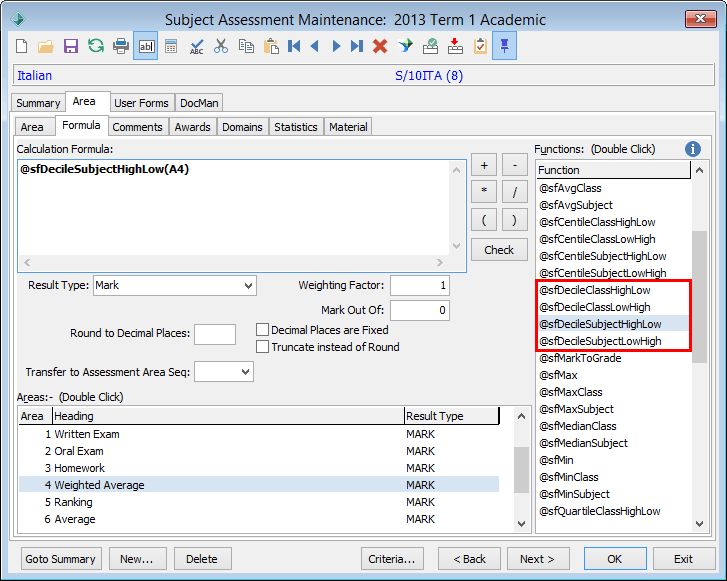
Task: Open the DocMan tab
Action: coord(199,103)
